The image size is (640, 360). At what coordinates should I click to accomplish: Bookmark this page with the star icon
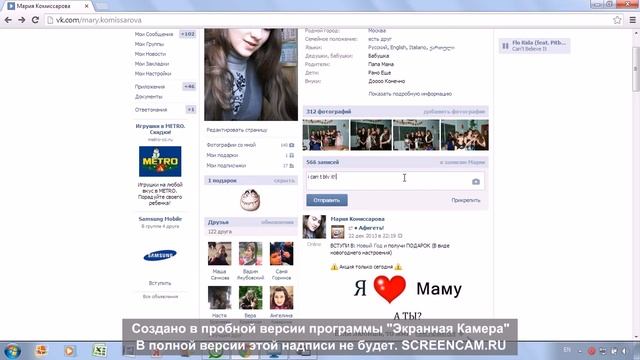click(x=617, y=20)
